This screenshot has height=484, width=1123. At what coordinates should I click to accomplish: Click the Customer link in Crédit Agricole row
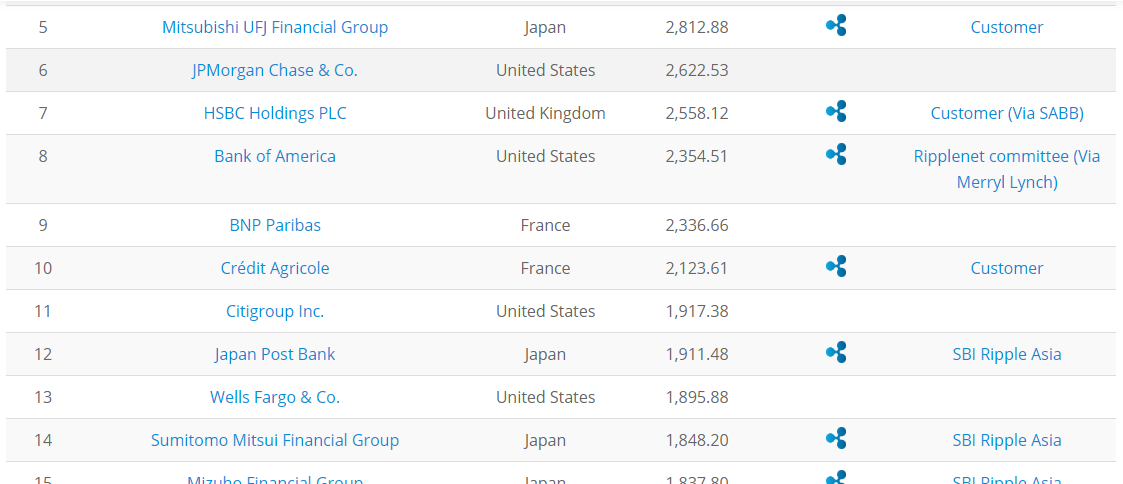(1007, 268)
